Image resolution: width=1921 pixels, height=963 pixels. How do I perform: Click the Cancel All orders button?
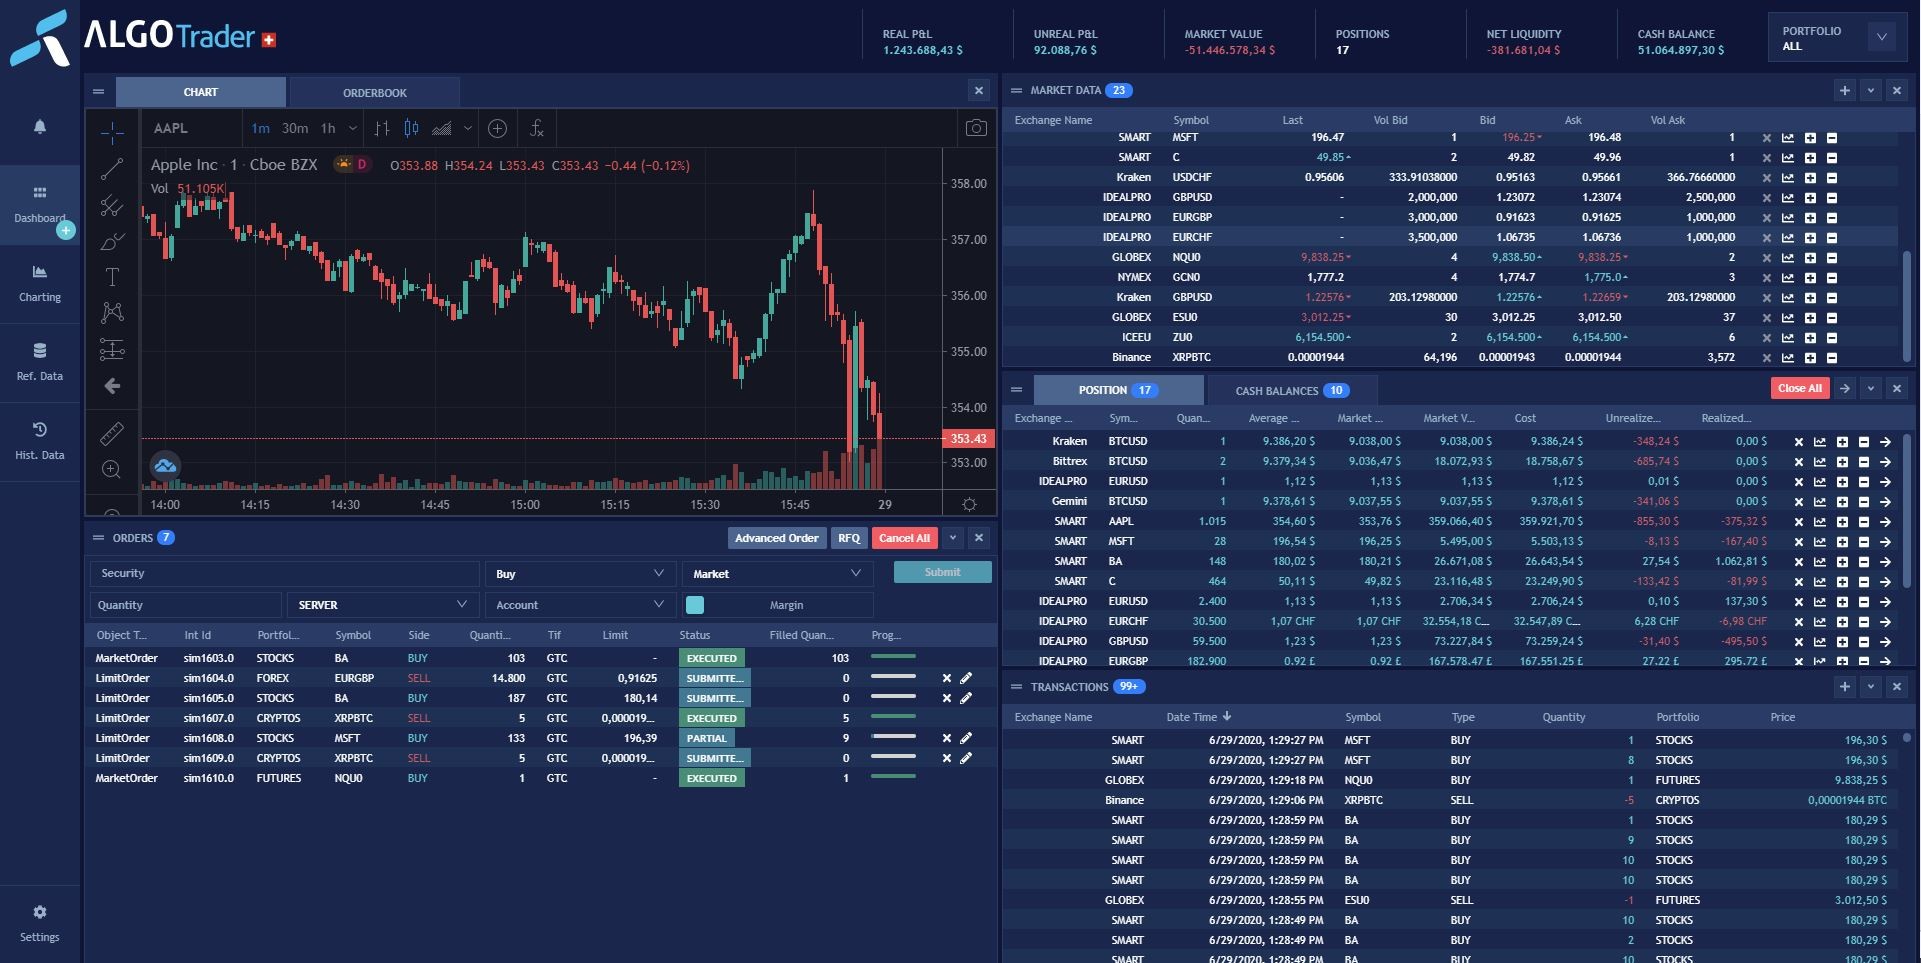coord(905,538)
